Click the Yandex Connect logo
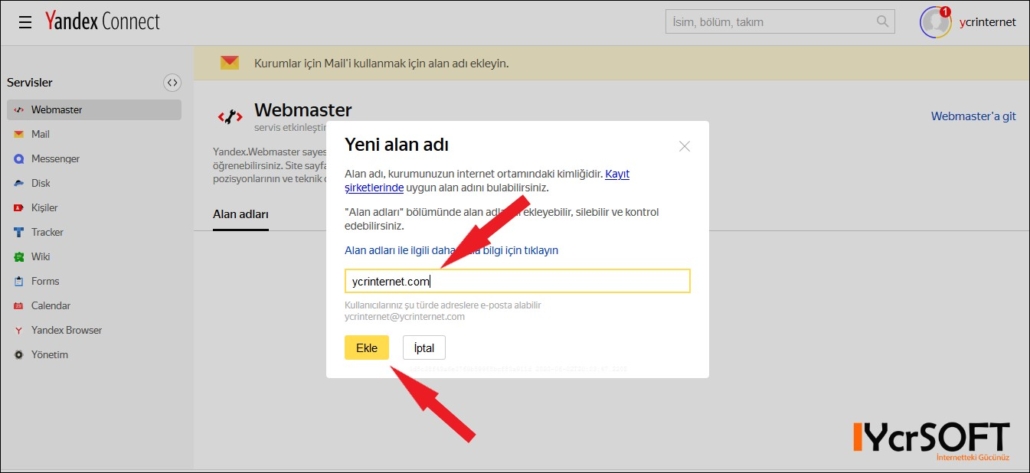1030x473 pixels. click(x=102, y=22)
